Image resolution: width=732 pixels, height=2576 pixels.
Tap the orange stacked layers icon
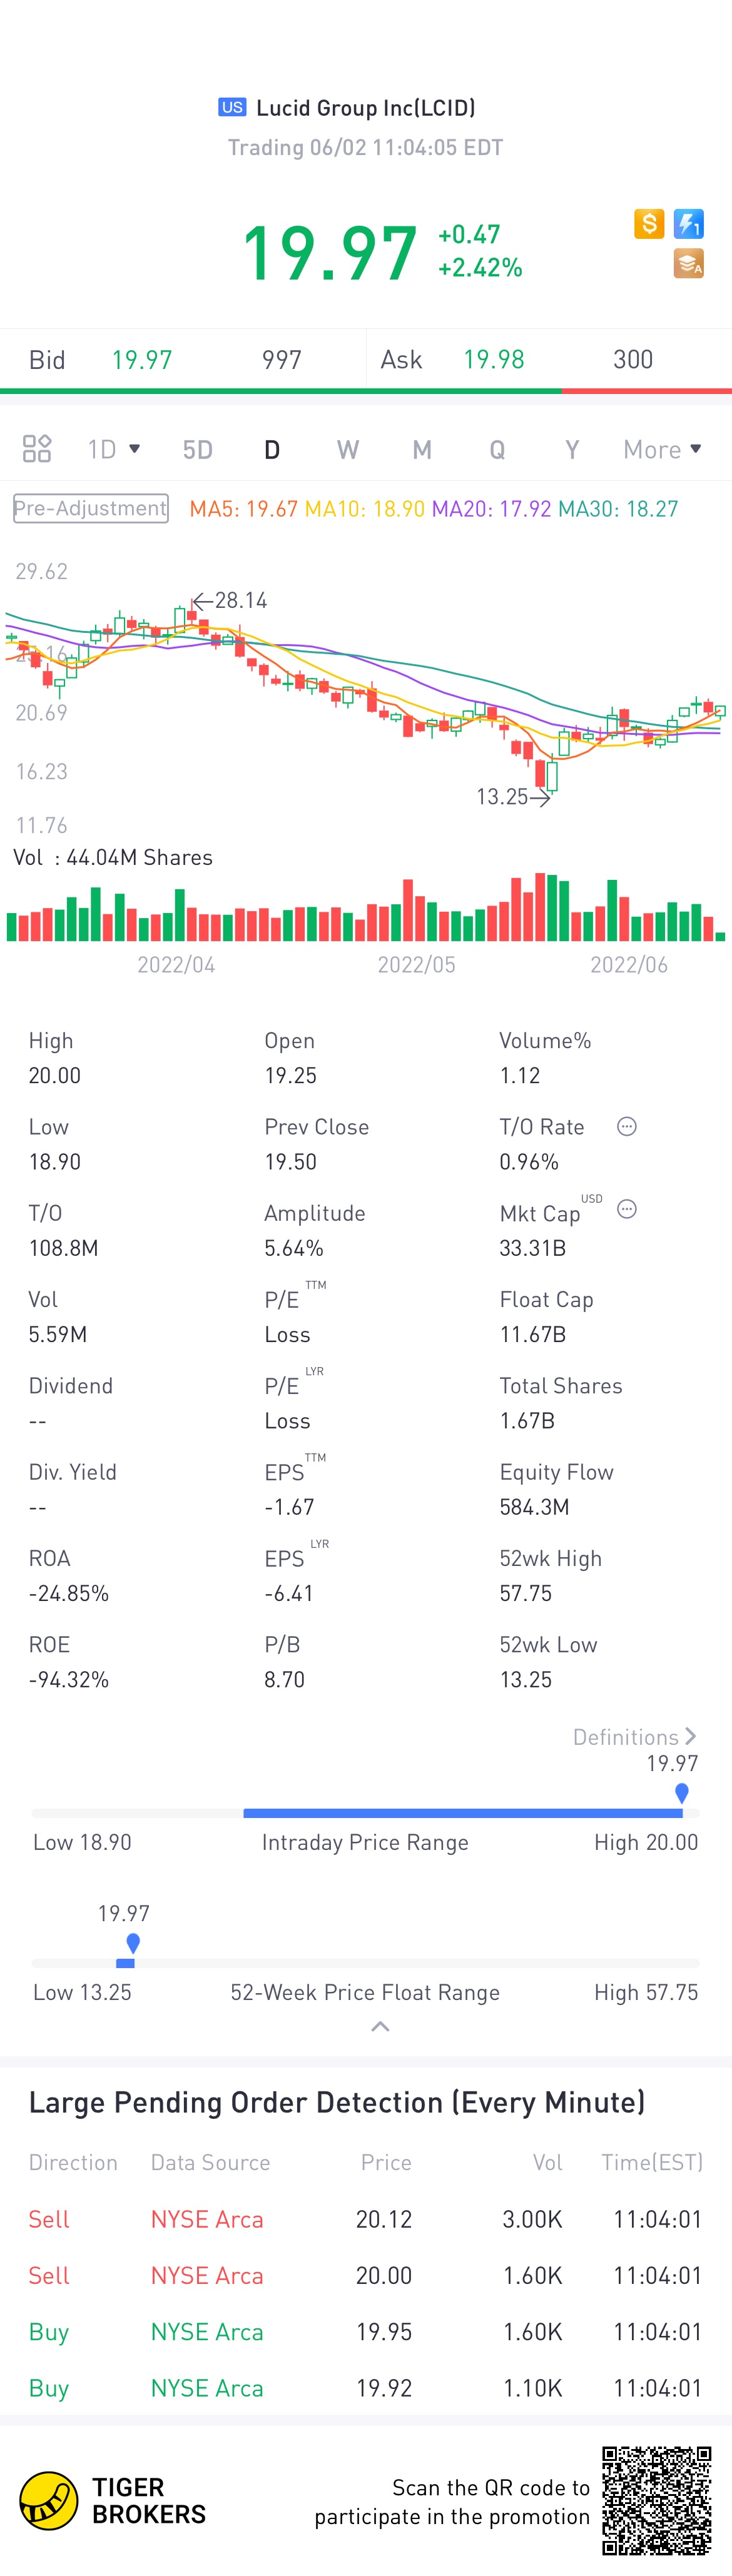tap(689, 263)
